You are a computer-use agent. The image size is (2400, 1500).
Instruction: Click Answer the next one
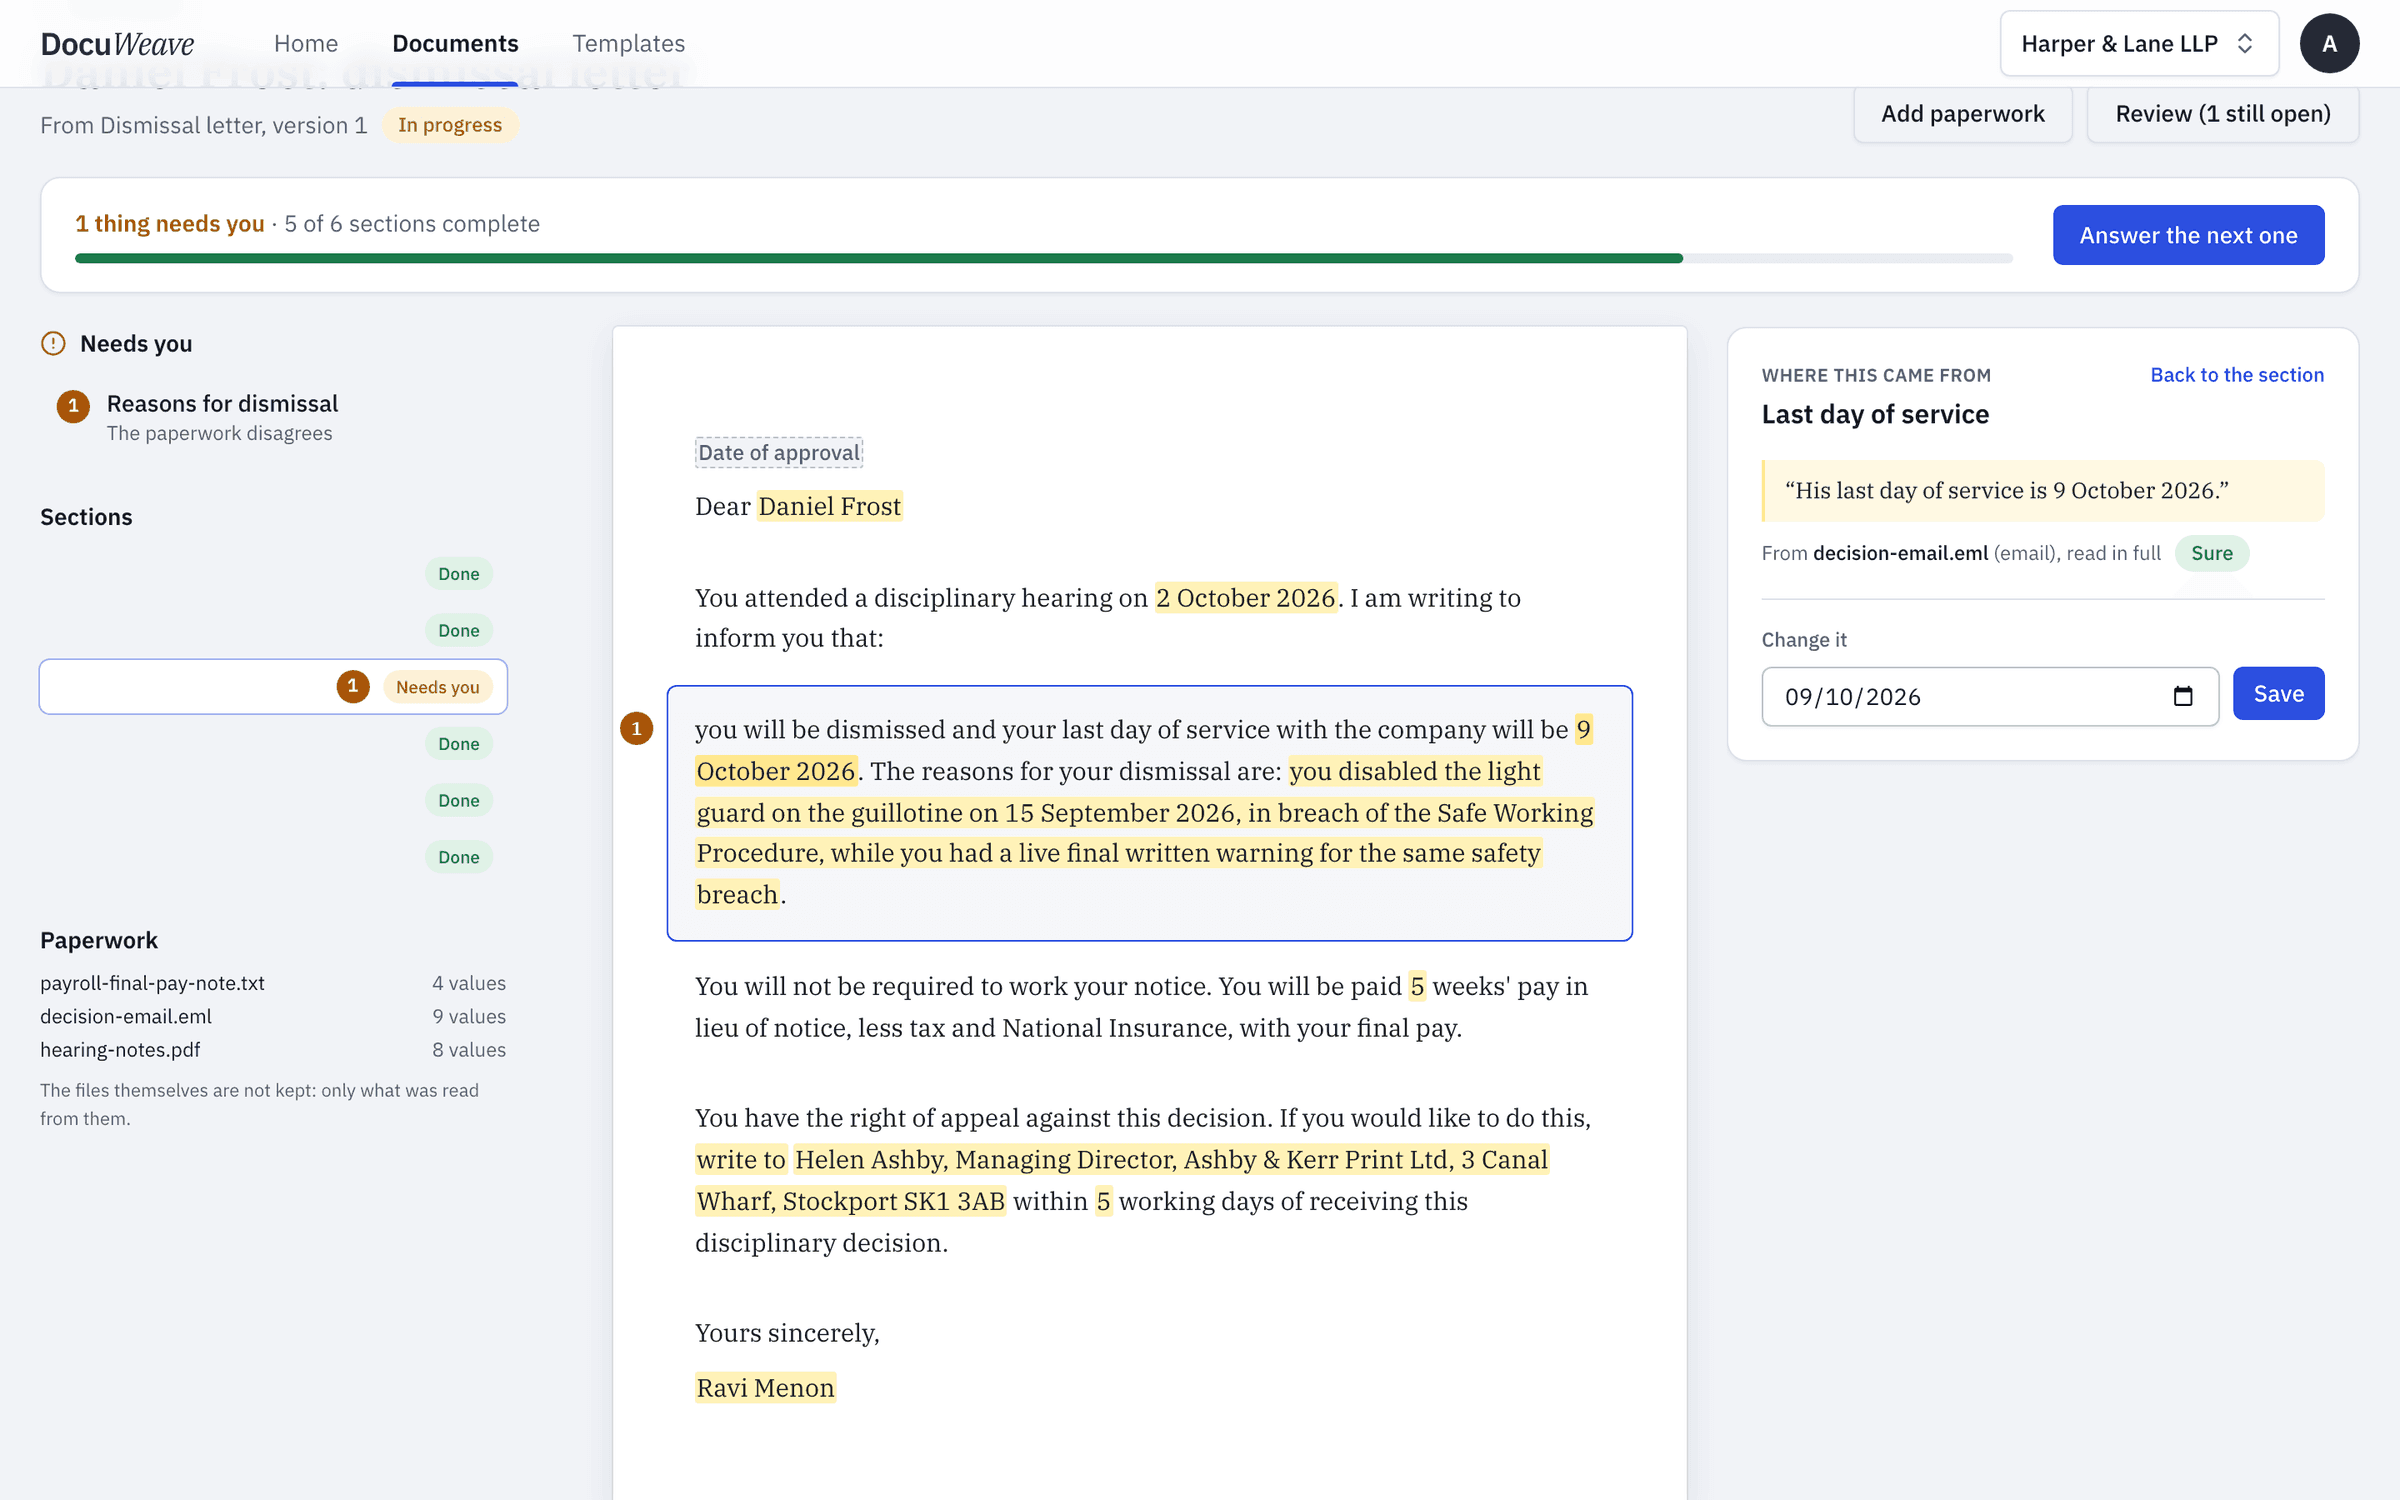click(2188, 235)
